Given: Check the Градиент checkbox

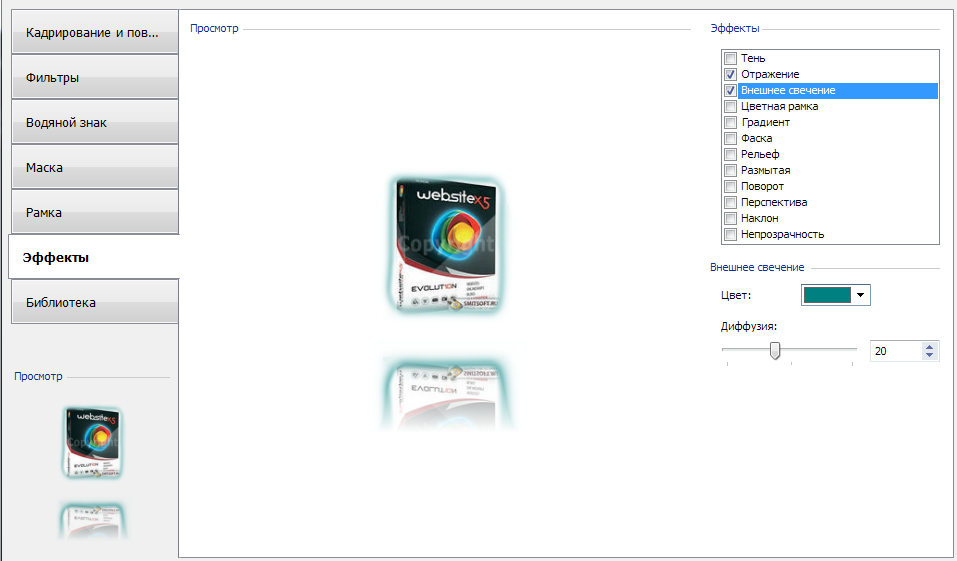Looking at the screenshot, I should coord(731,122).
